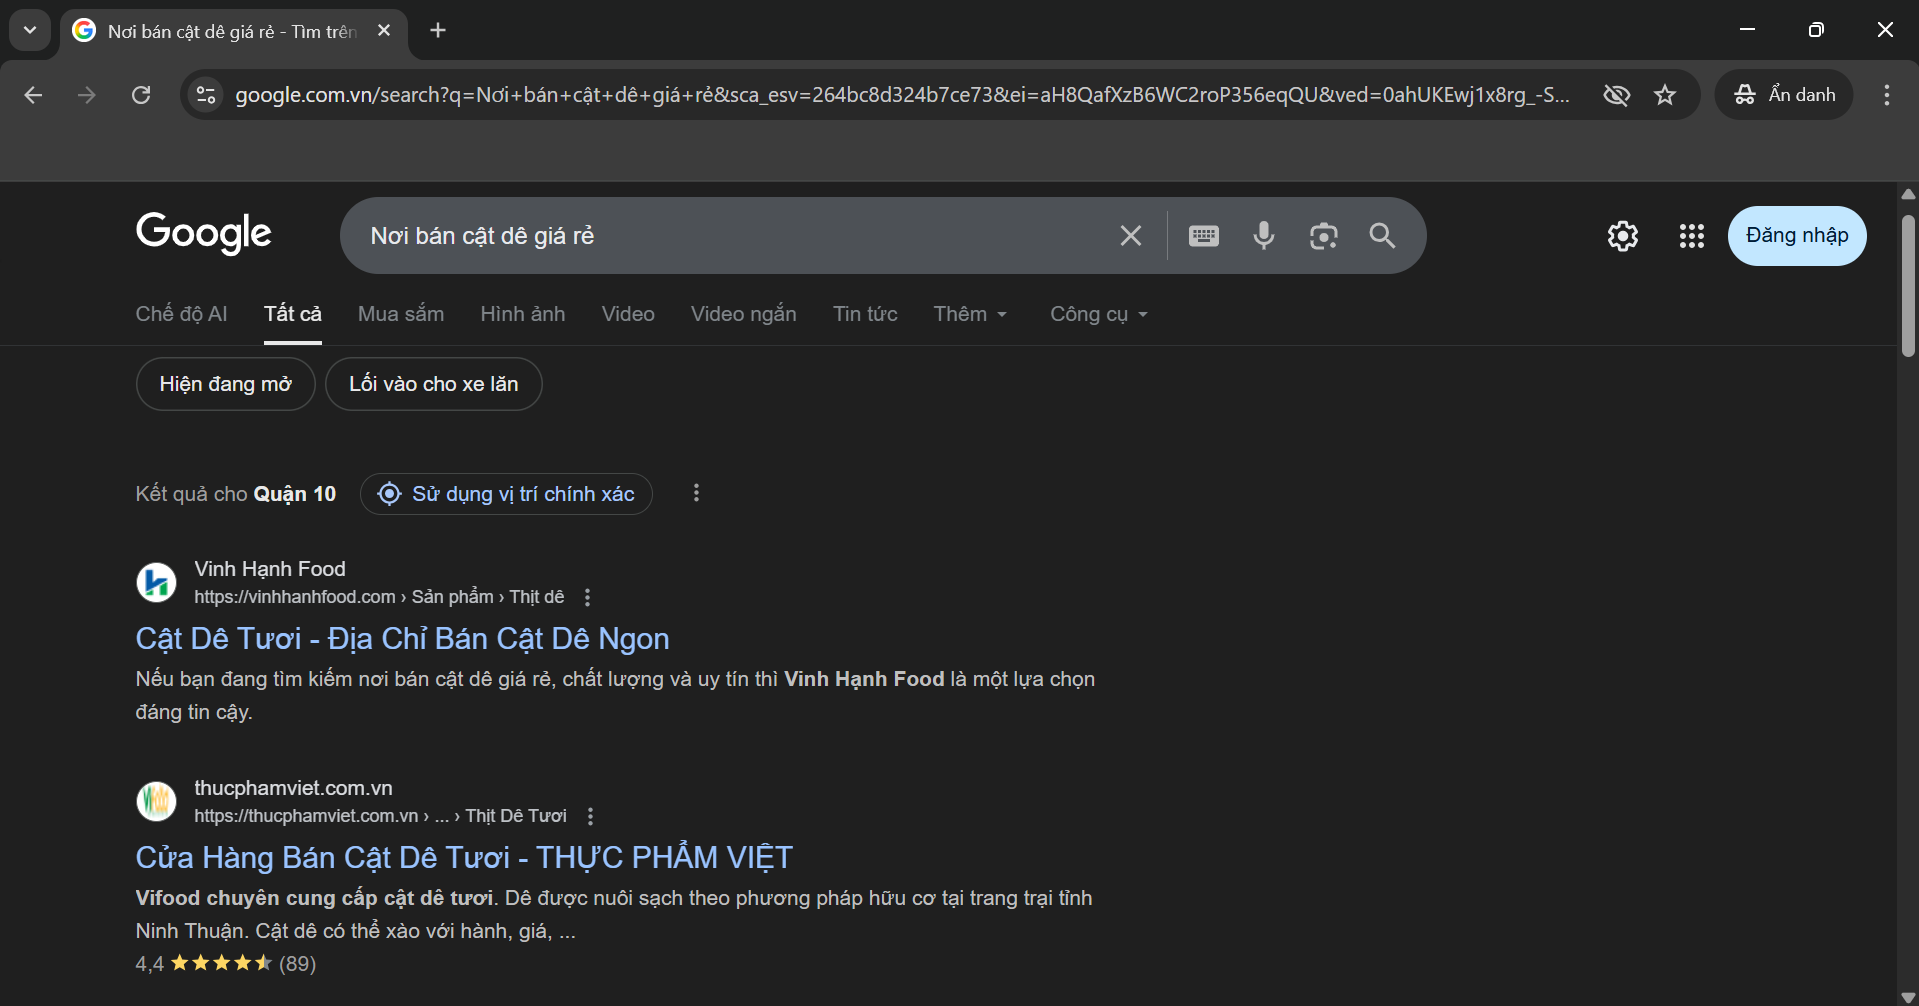The height and width of the screenshot is (1006, 1919).
Task: Click the scrollbar down arrow
Action: click(x=1908, y=997)
